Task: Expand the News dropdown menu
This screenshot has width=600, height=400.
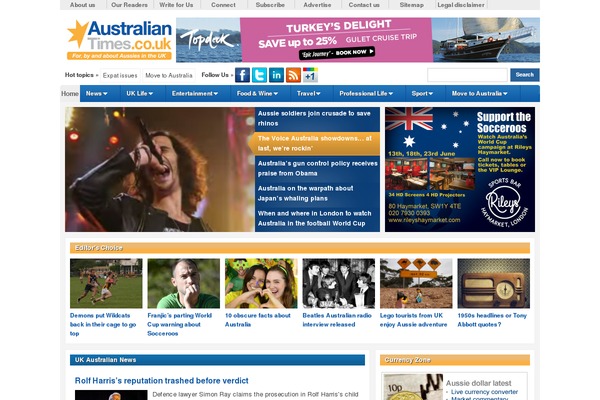Action: pyautogui.click(x=96, y=93)
